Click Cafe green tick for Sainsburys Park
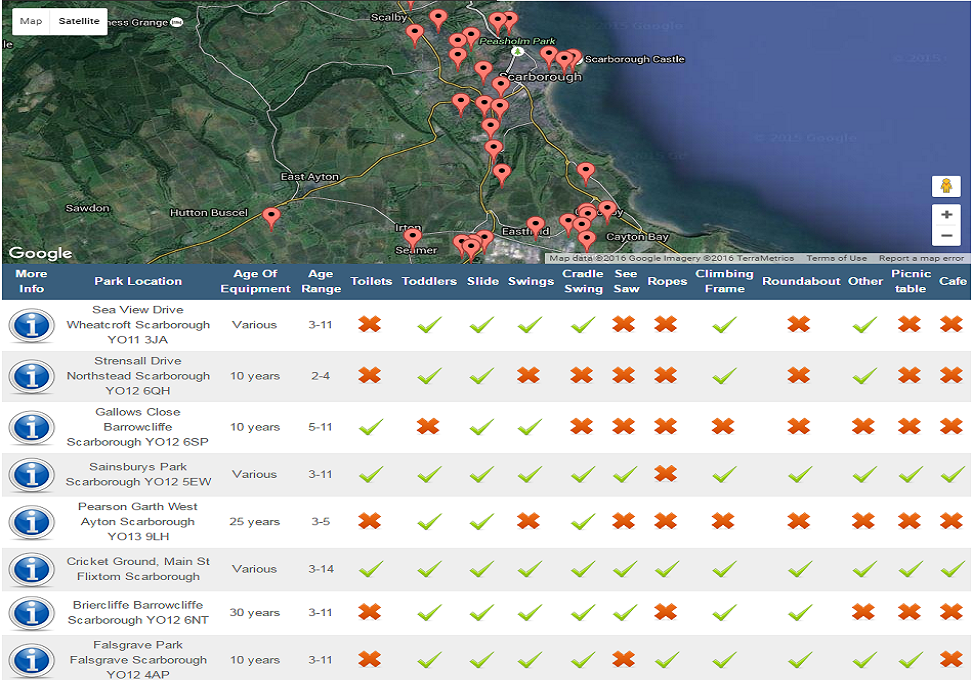The image size is (972, 680). (x=951, y=475)
